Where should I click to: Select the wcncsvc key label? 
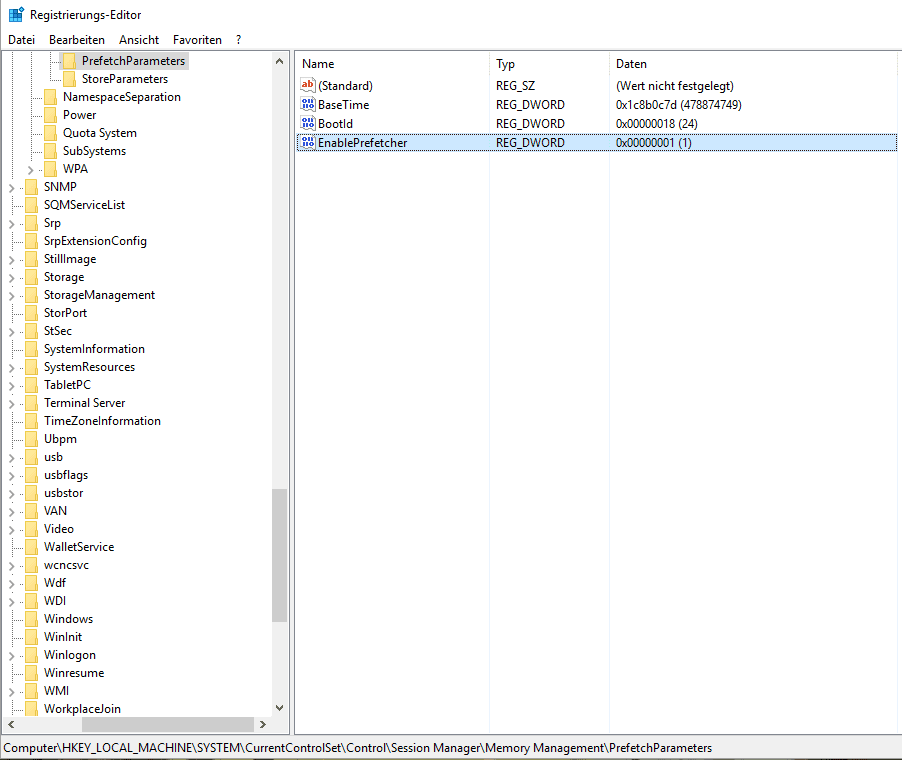[x=66, y=565]
